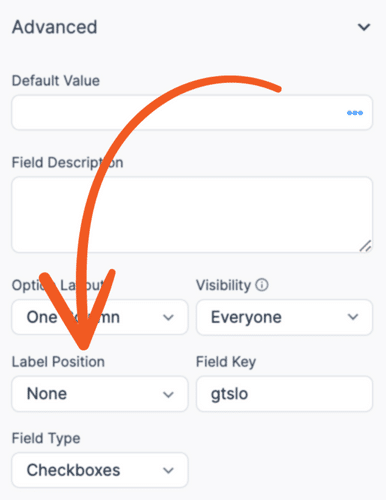Open Option Layout dropdown showing One Column
The image size is (386, 500).
coord(100,317)
